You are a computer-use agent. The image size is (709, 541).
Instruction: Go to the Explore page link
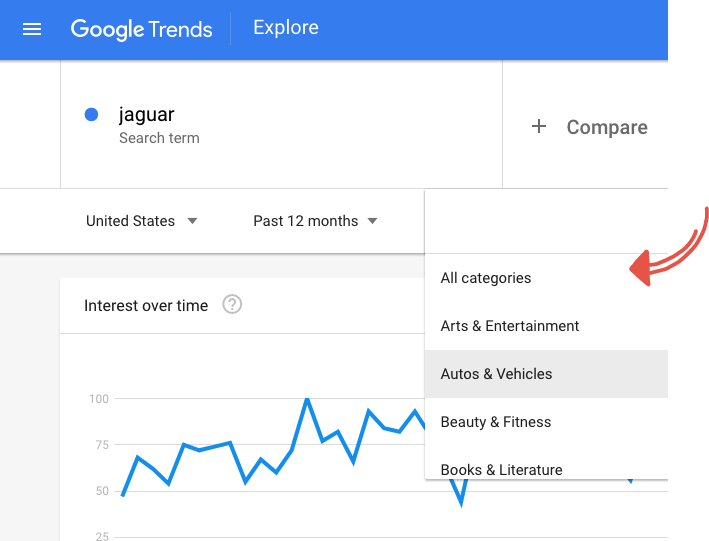[286, 28]
